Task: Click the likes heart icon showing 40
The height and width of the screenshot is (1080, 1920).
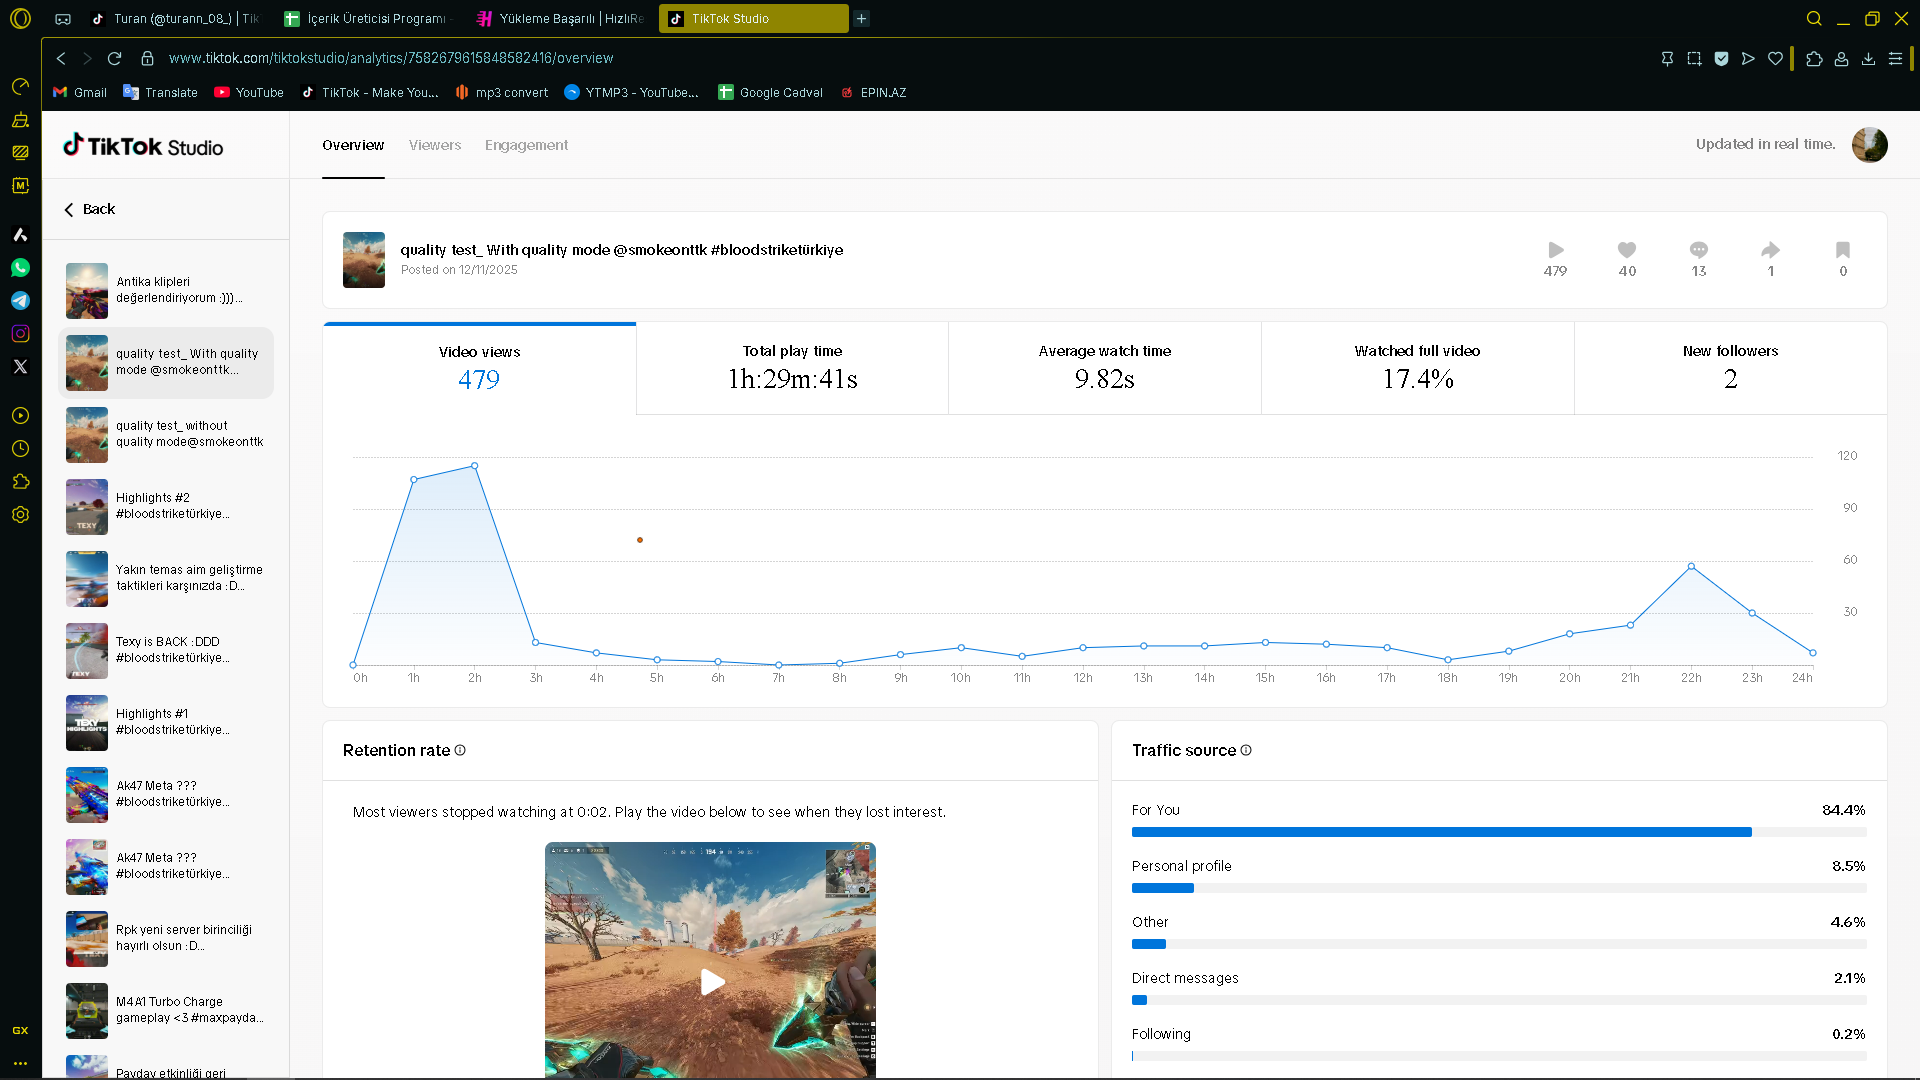Action: click(x=1627, y=250)
